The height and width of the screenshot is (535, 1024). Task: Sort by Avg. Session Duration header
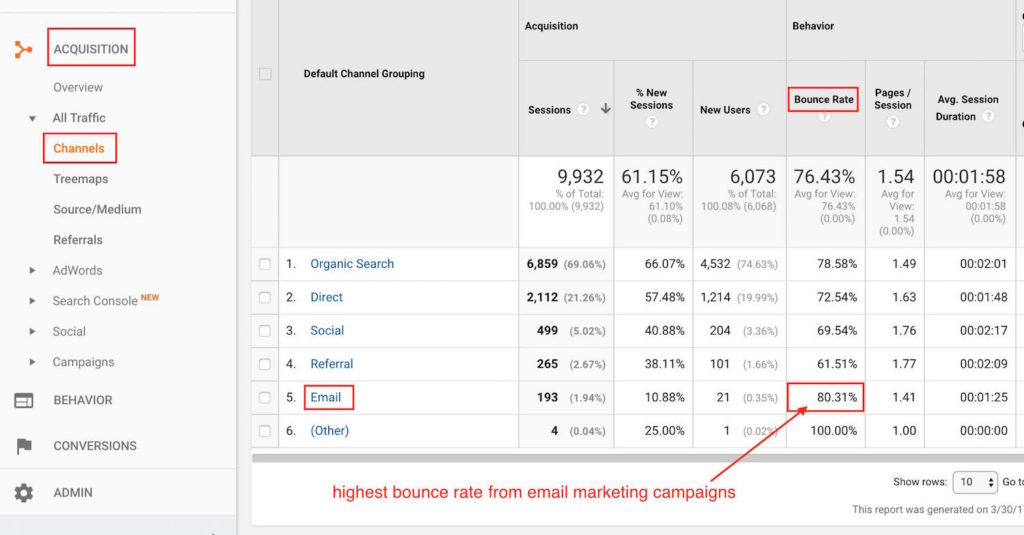pyautogui.click(x=967, y=108)
